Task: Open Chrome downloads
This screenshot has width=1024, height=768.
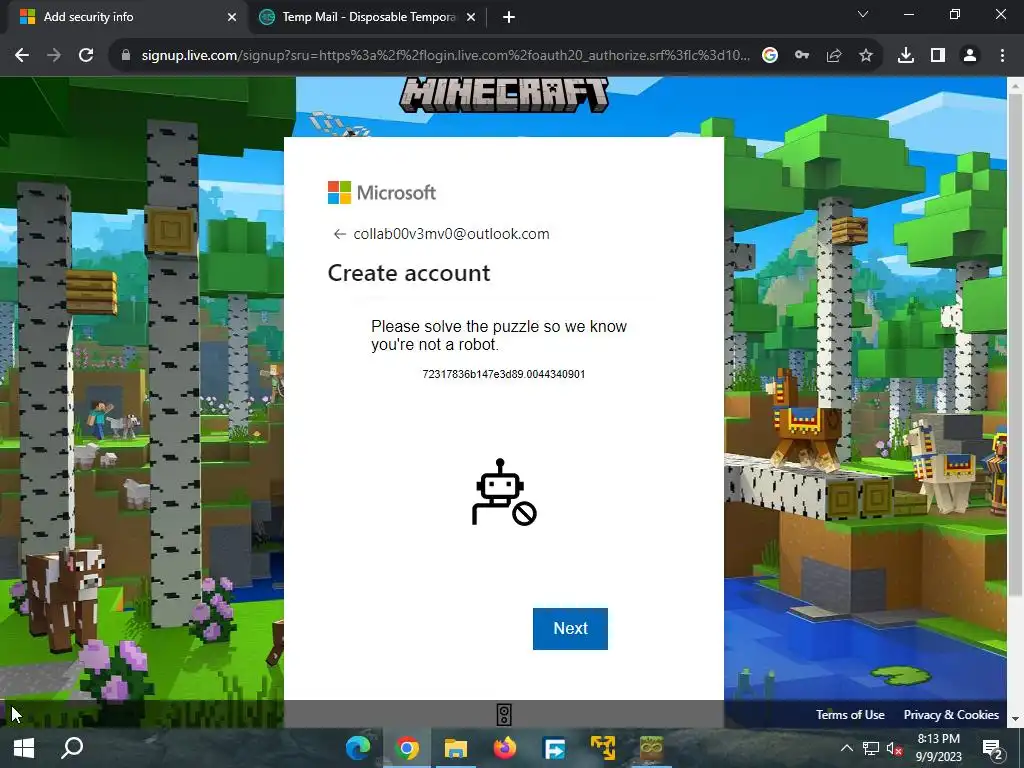Action: point(906,56)
